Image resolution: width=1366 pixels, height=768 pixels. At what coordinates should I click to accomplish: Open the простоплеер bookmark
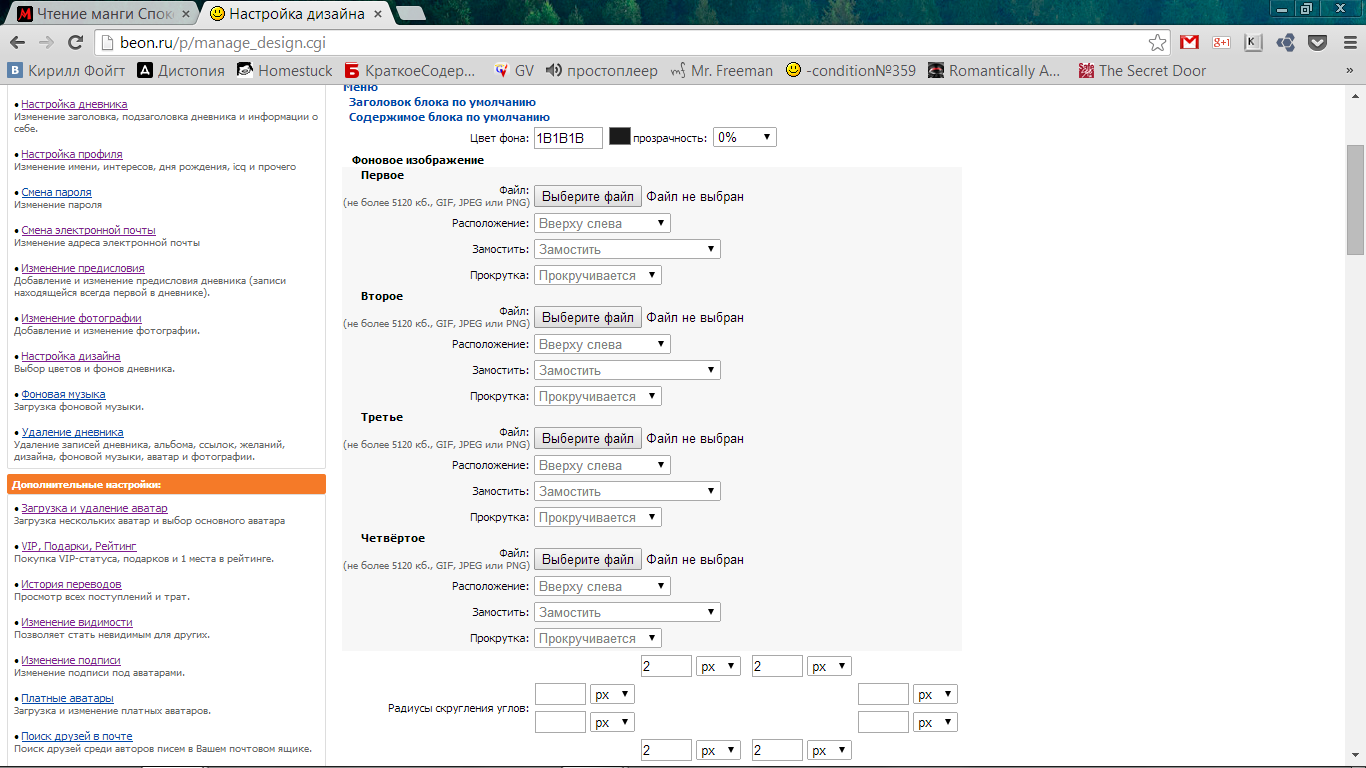602,71
